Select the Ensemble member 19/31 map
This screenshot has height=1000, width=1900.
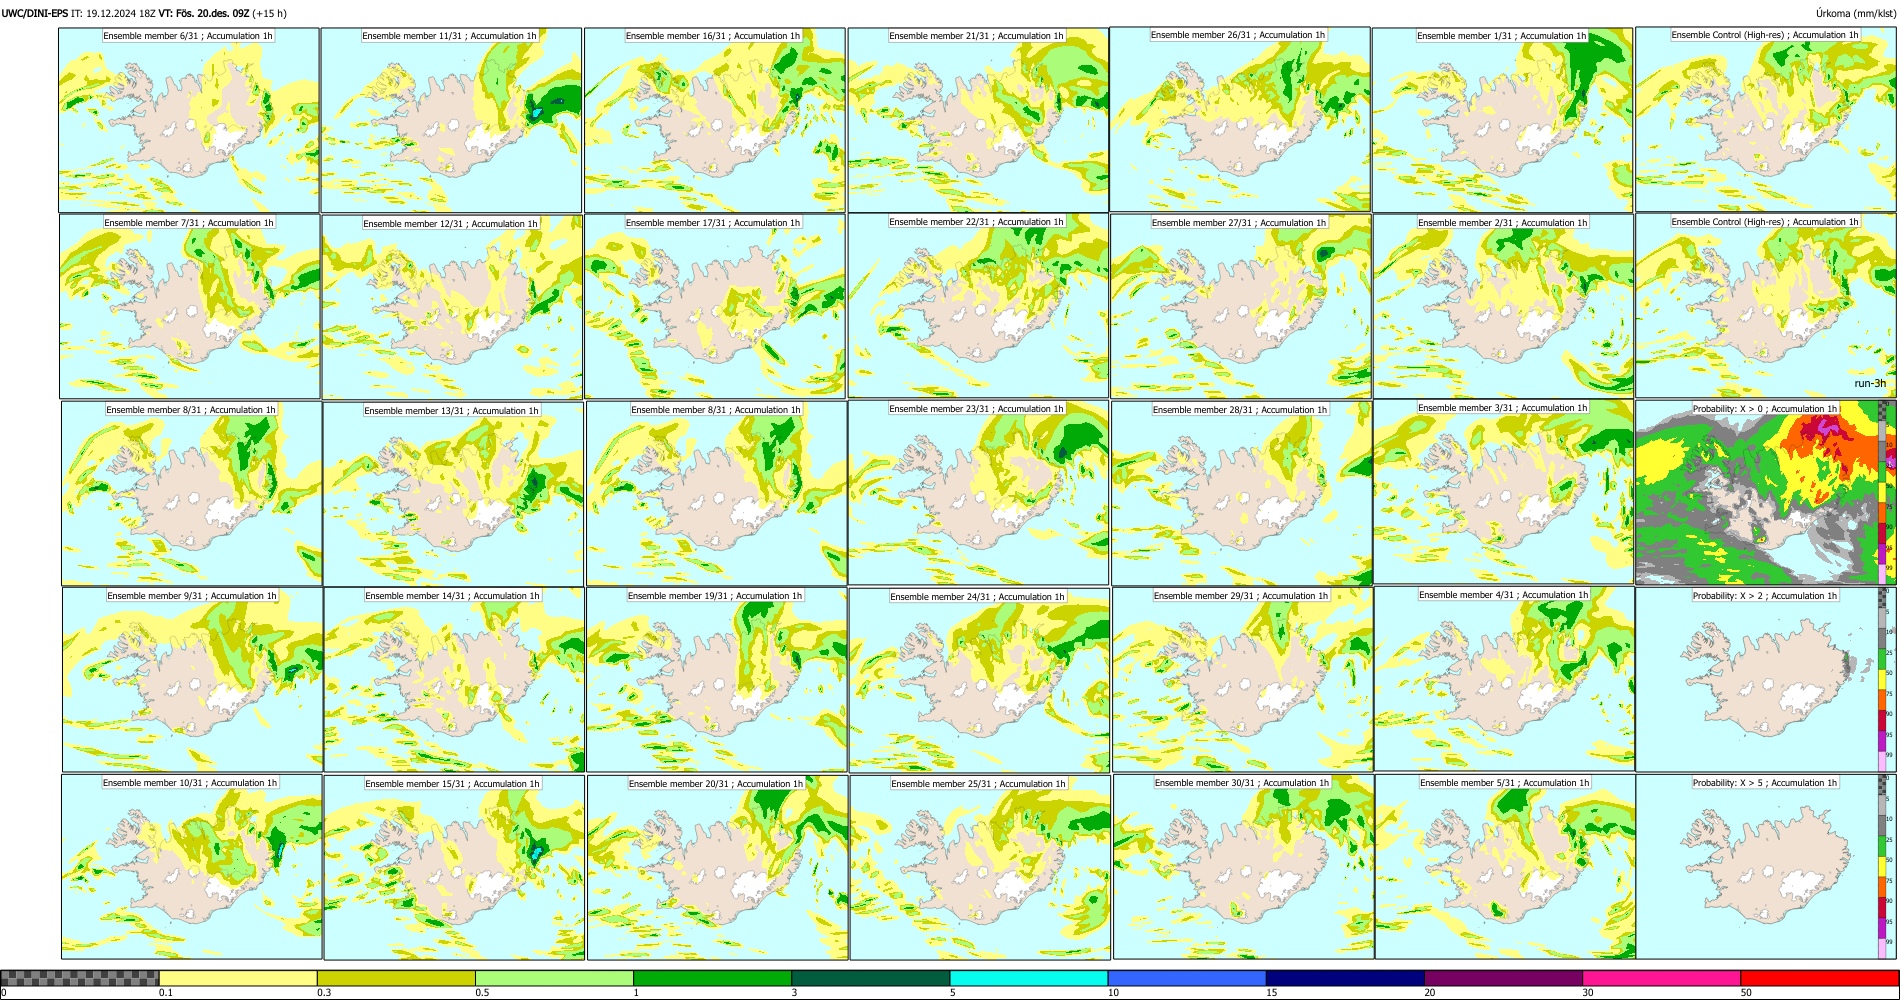coord(716,680)
